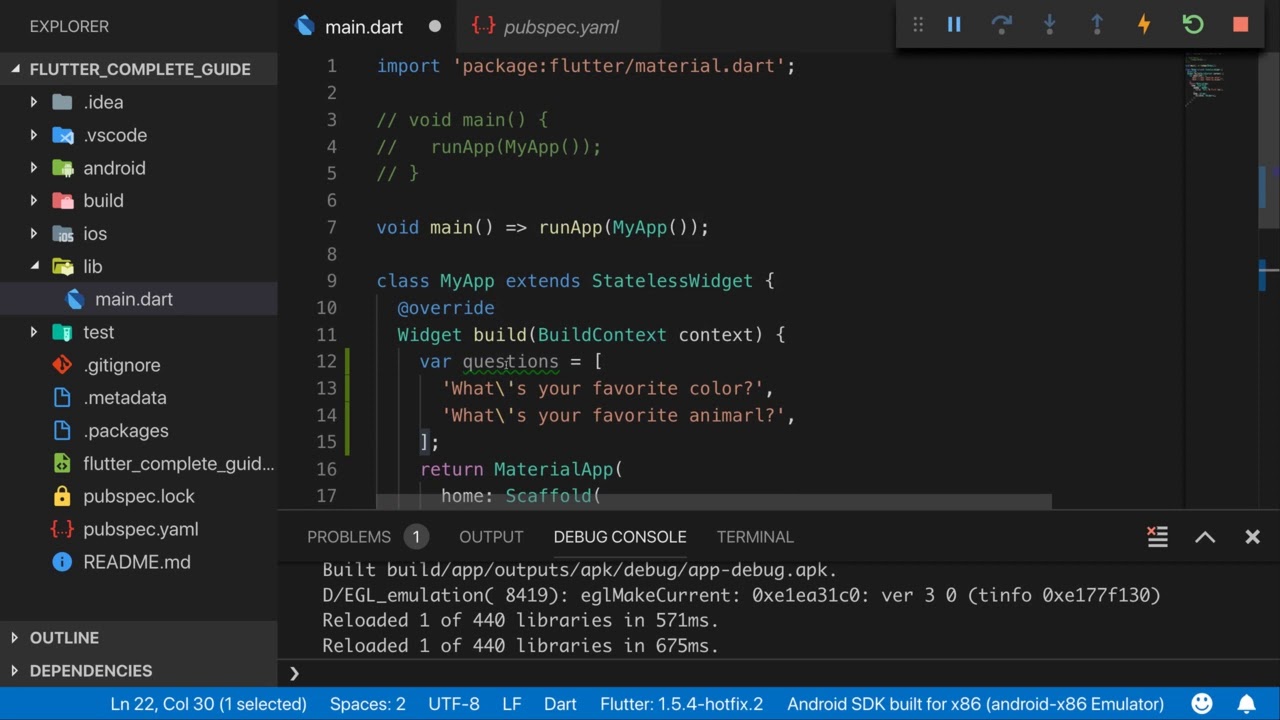Click the code minimap preview

point(1205,78)
